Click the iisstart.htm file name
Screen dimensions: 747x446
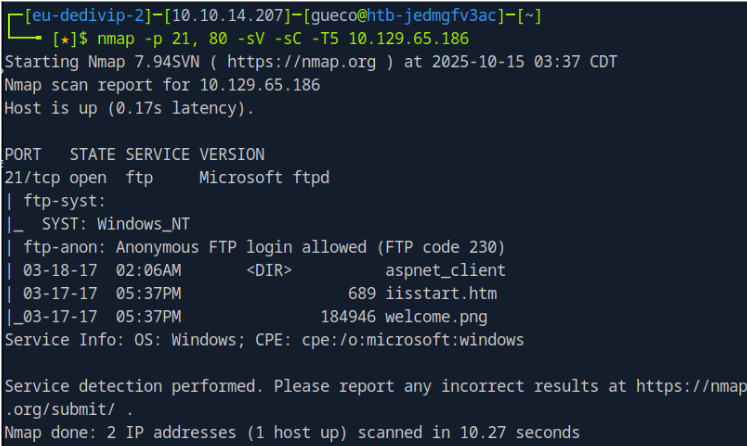(441, 293)
